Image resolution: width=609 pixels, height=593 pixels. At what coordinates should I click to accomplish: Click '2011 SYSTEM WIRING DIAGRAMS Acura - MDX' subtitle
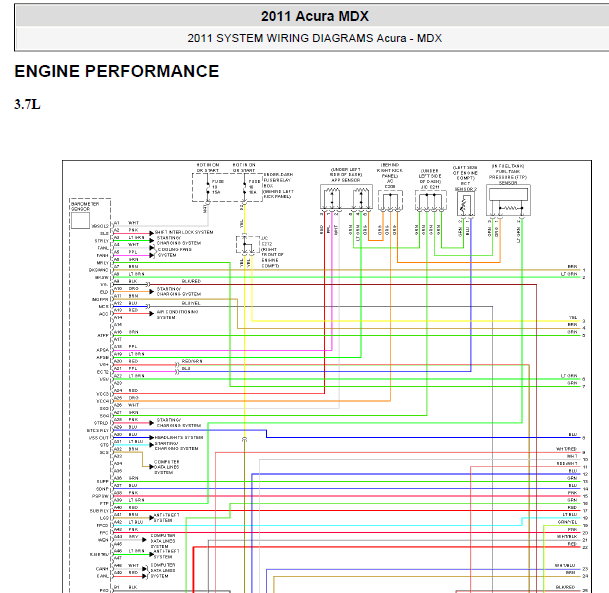[x=315, y=38]
